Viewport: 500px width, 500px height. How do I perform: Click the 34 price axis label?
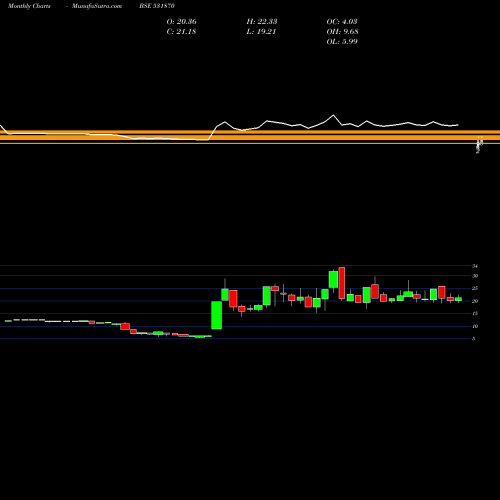(475, 266)
